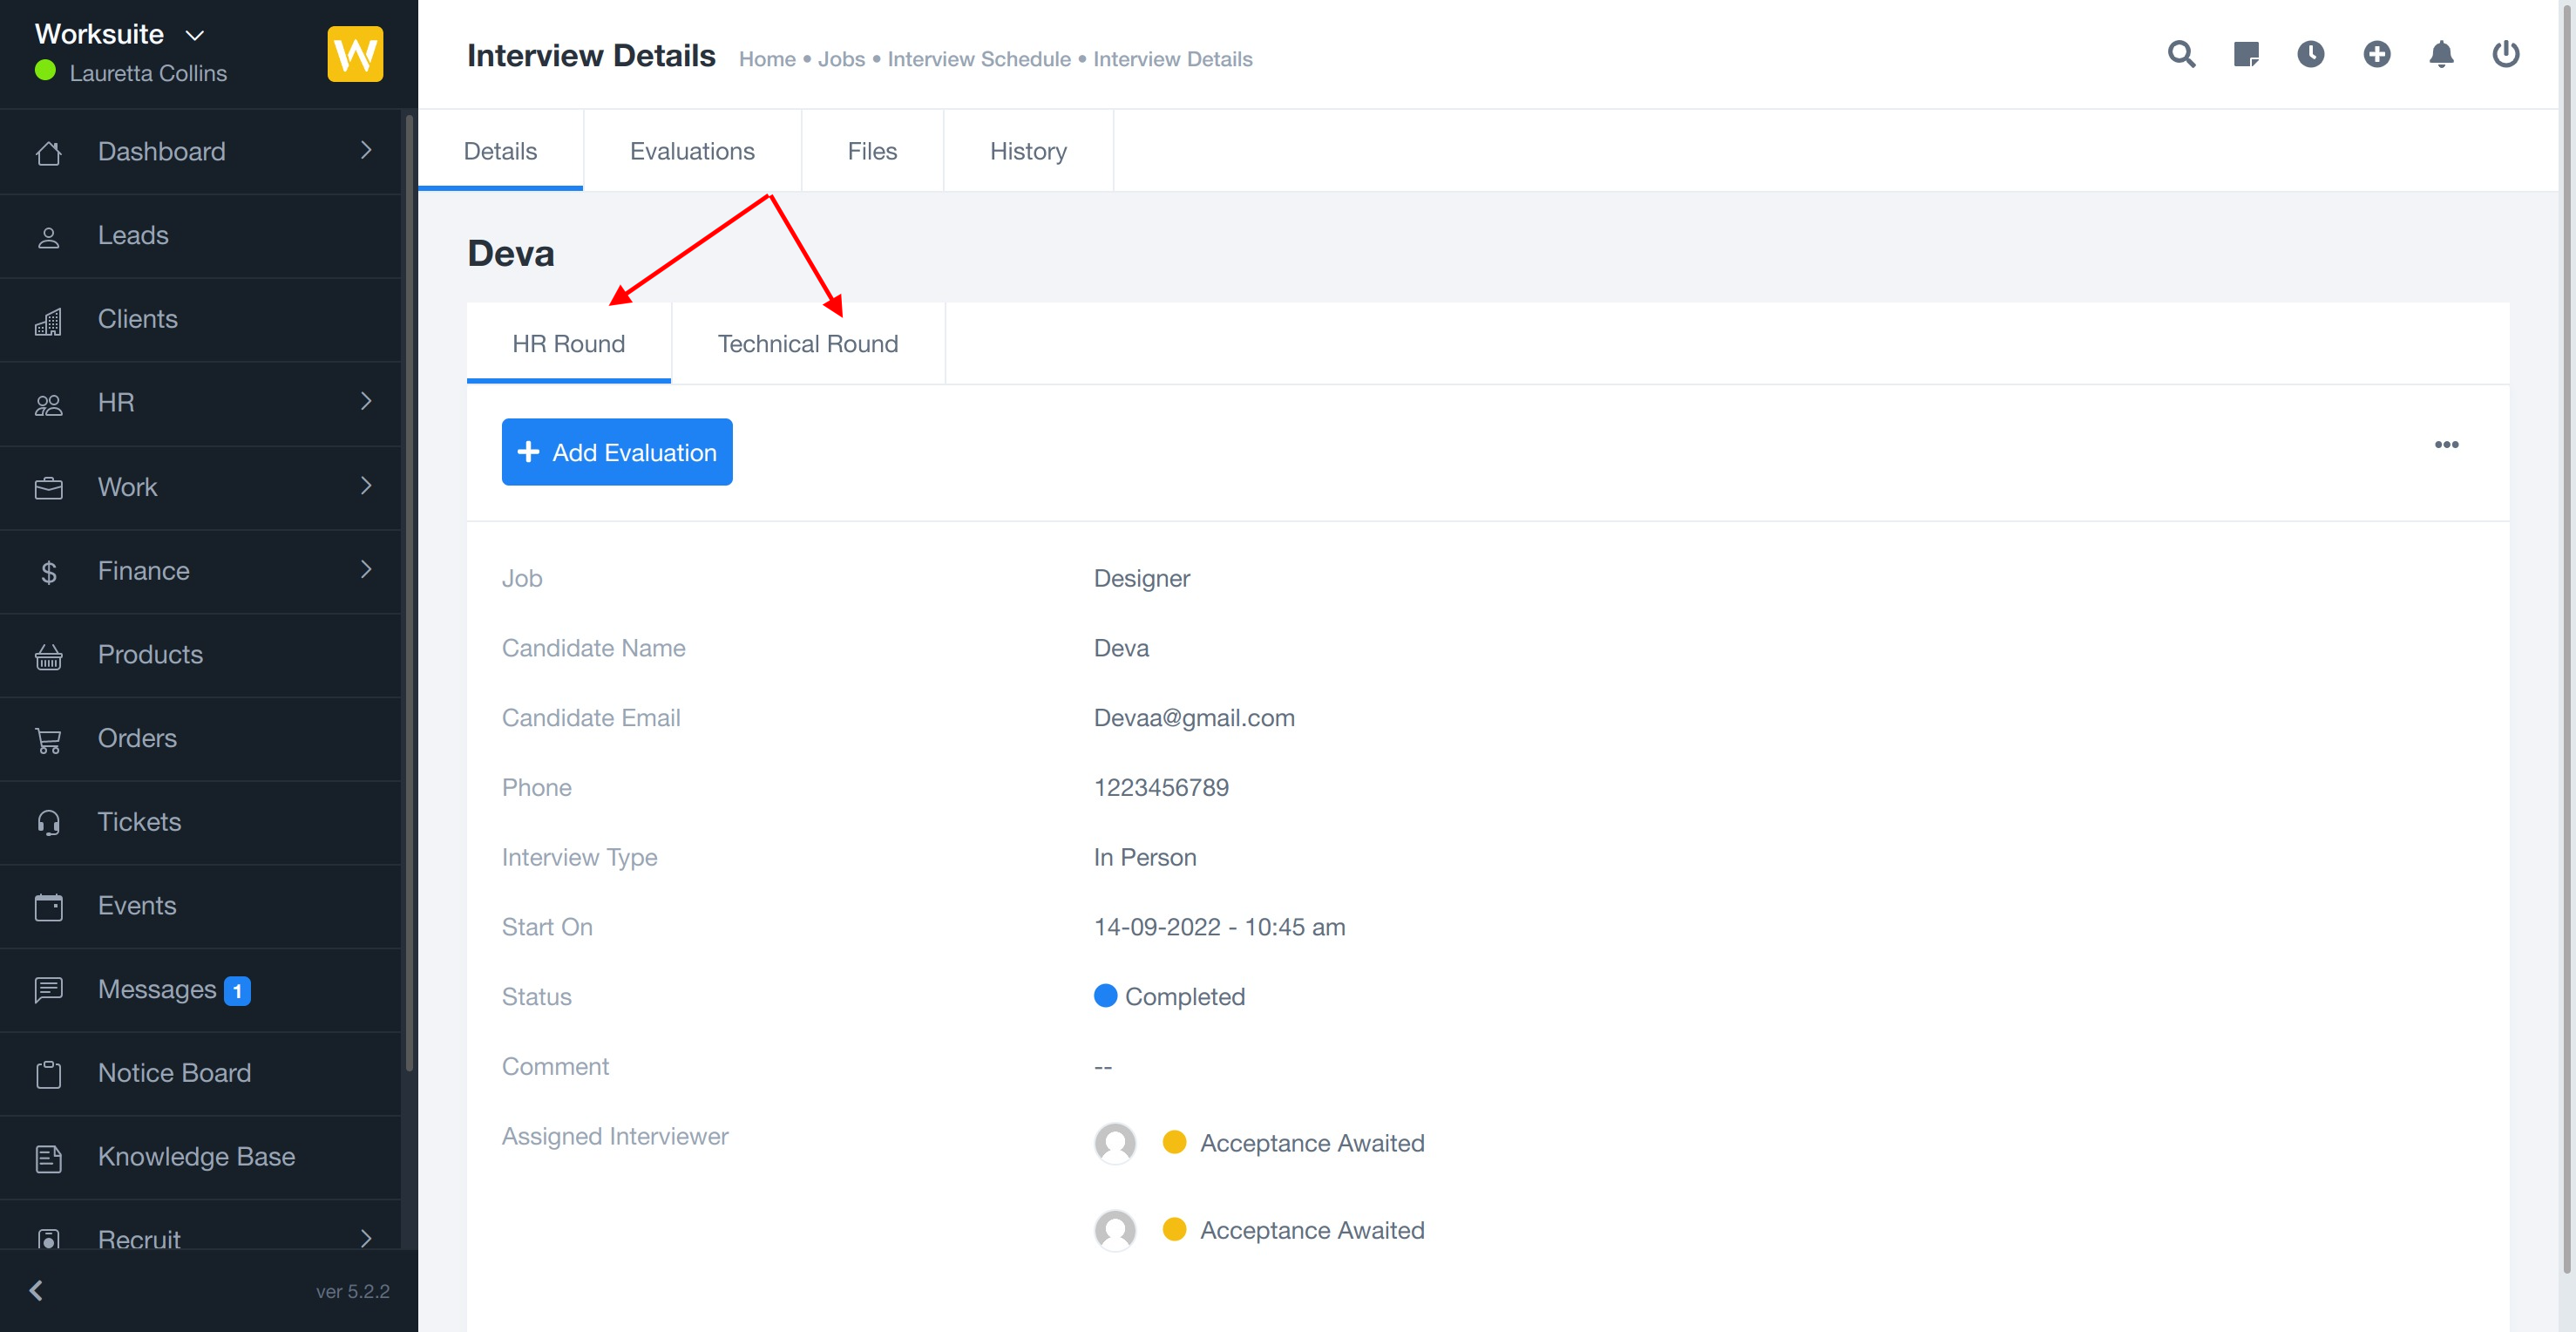The height and width of the screenshot is (1332, 2576).
Task: Expand the HR sidebar section
Action: point(366,402)
